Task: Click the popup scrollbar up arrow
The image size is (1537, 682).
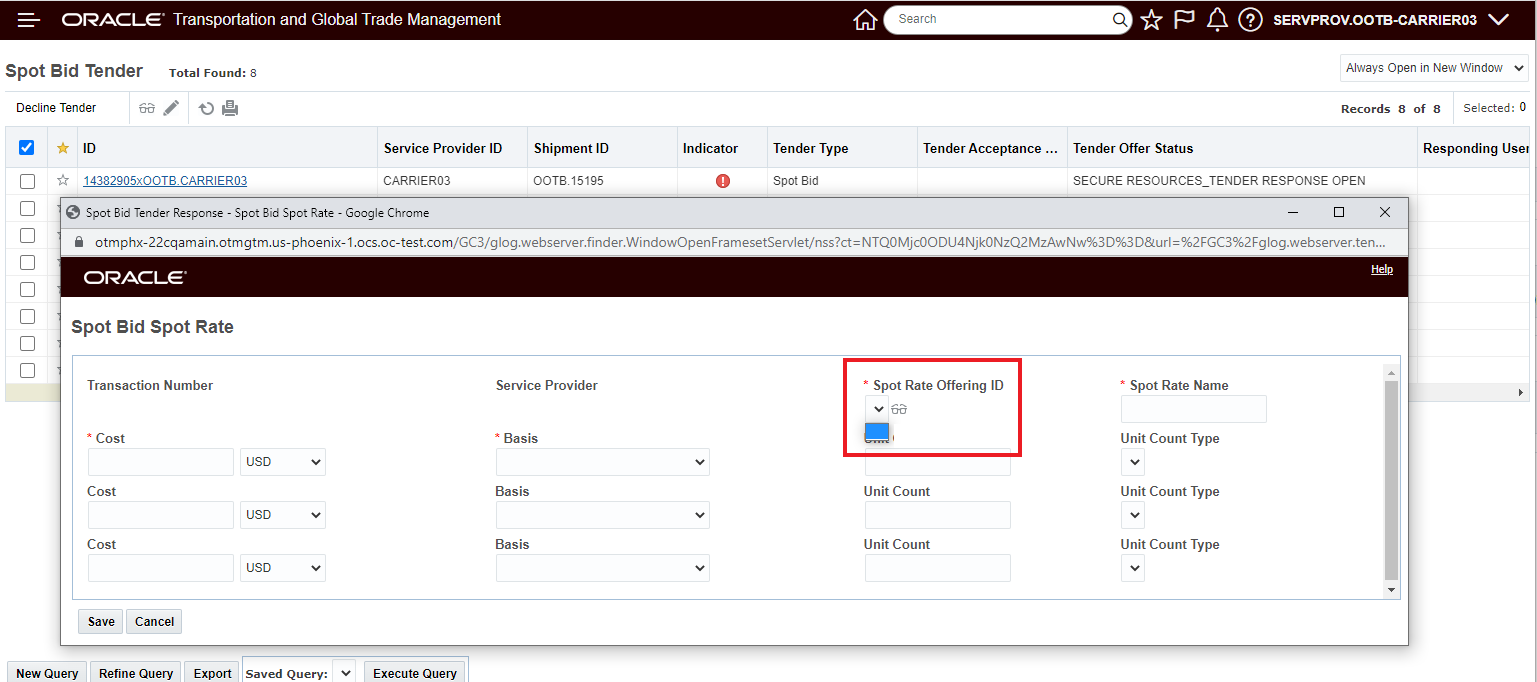Action: (x=1391, y=372)
